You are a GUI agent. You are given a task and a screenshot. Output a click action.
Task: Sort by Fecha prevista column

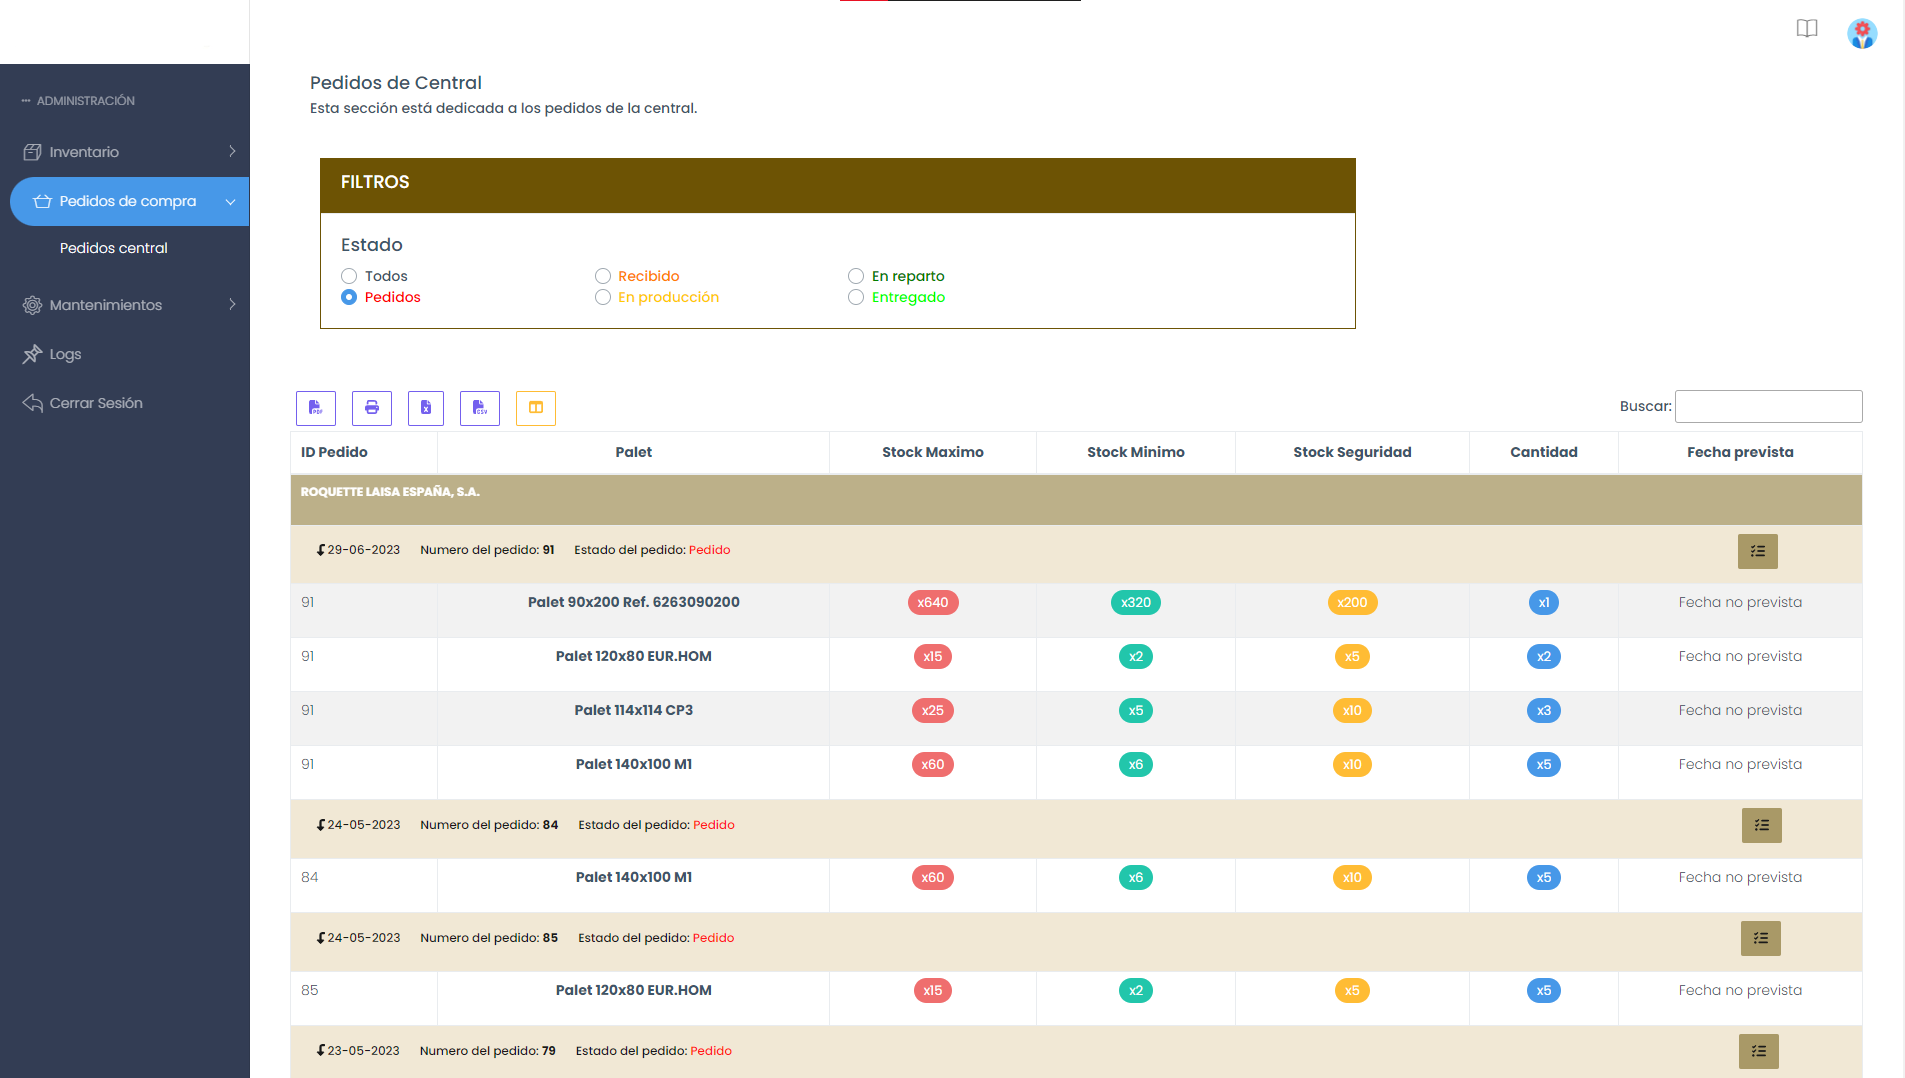[x=1740, y=452]
